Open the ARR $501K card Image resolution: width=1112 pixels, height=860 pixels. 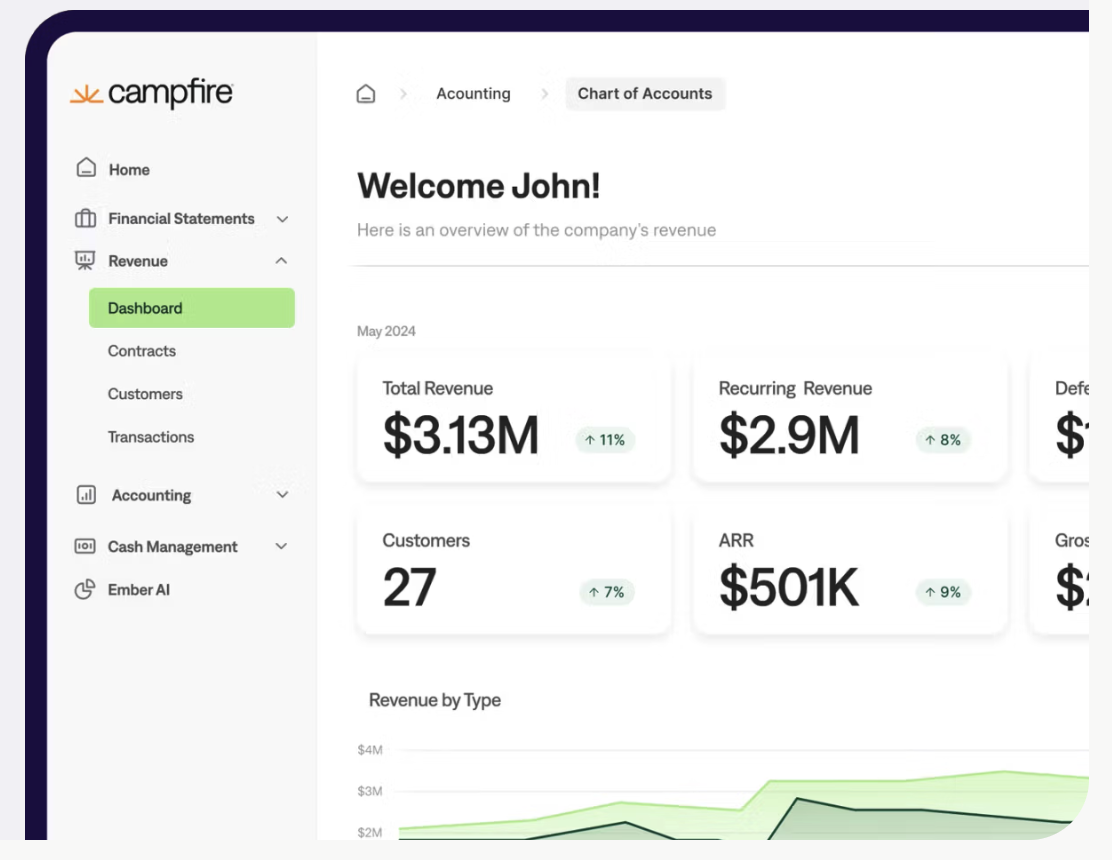click(x=850, y=571)
